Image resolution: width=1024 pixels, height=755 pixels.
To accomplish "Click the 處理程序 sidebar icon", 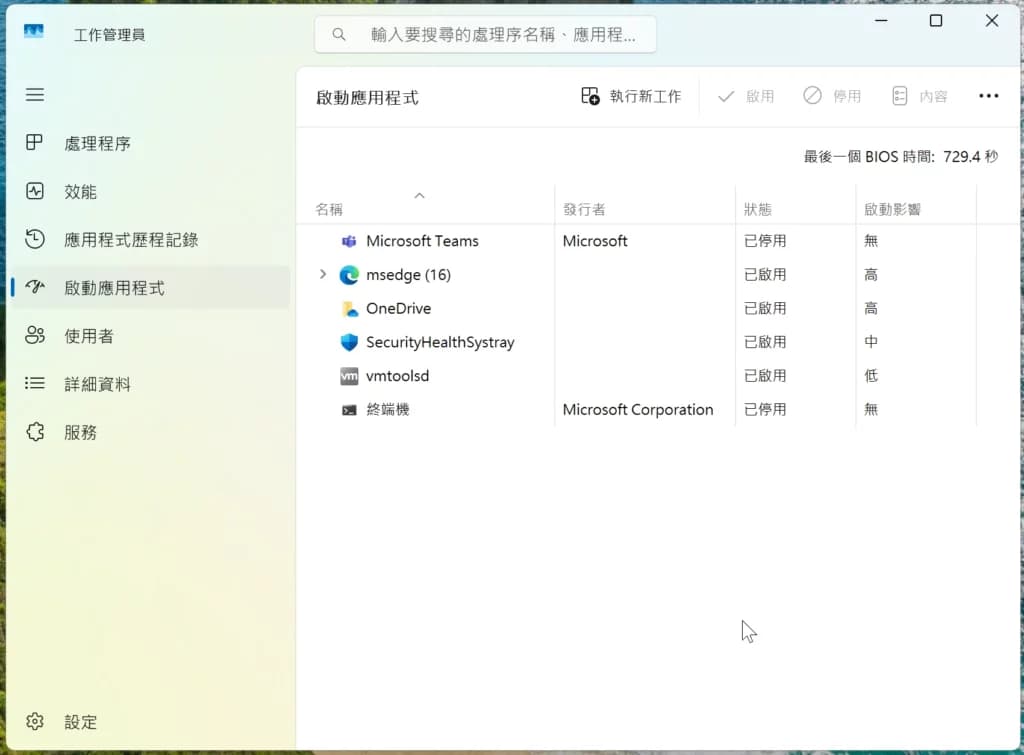I will click(x=35, y=142).
